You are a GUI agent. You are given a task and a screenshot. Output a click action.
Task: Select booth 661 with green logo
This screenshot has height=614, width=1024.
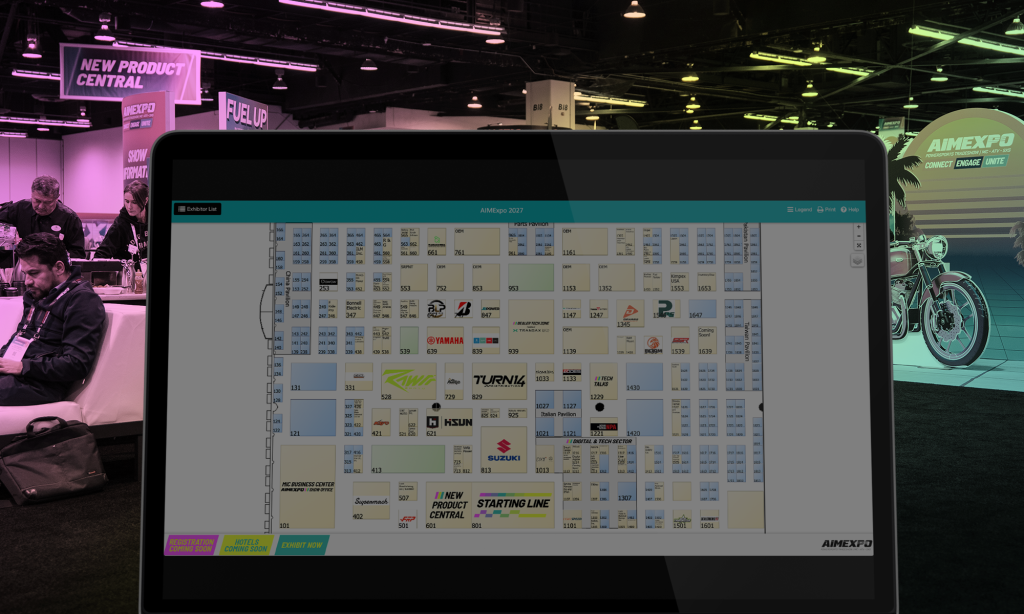pyautogui.click(x=436, y=242)
